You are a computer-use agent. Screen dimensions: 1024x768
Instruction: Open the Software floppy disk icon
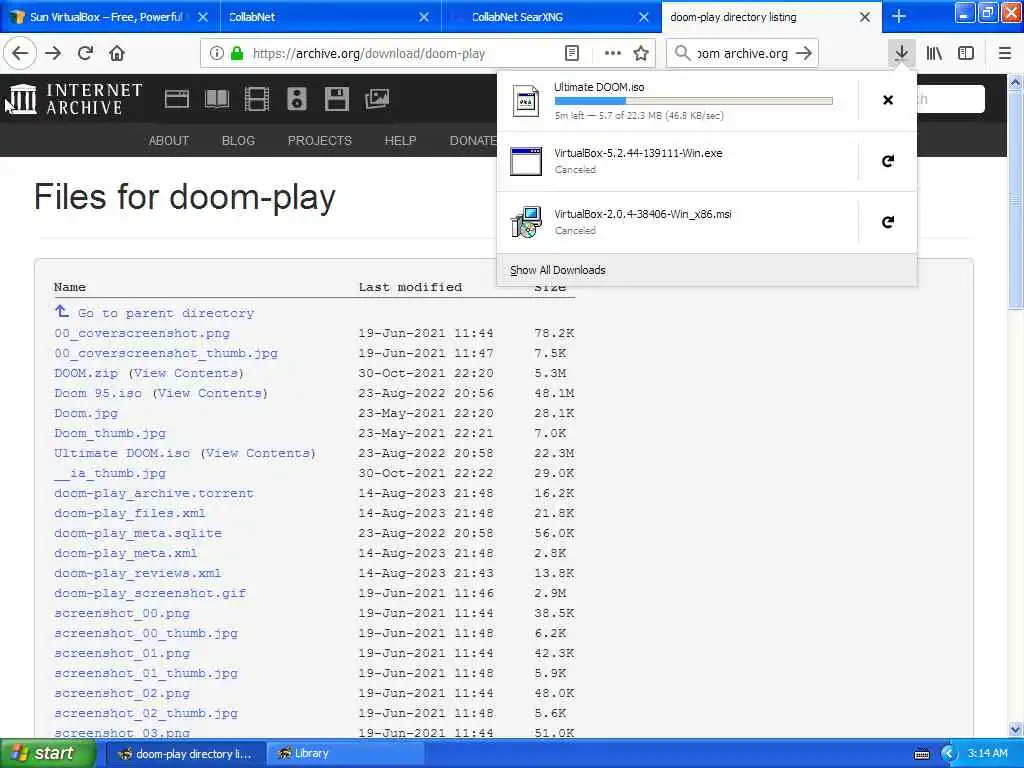336,99
